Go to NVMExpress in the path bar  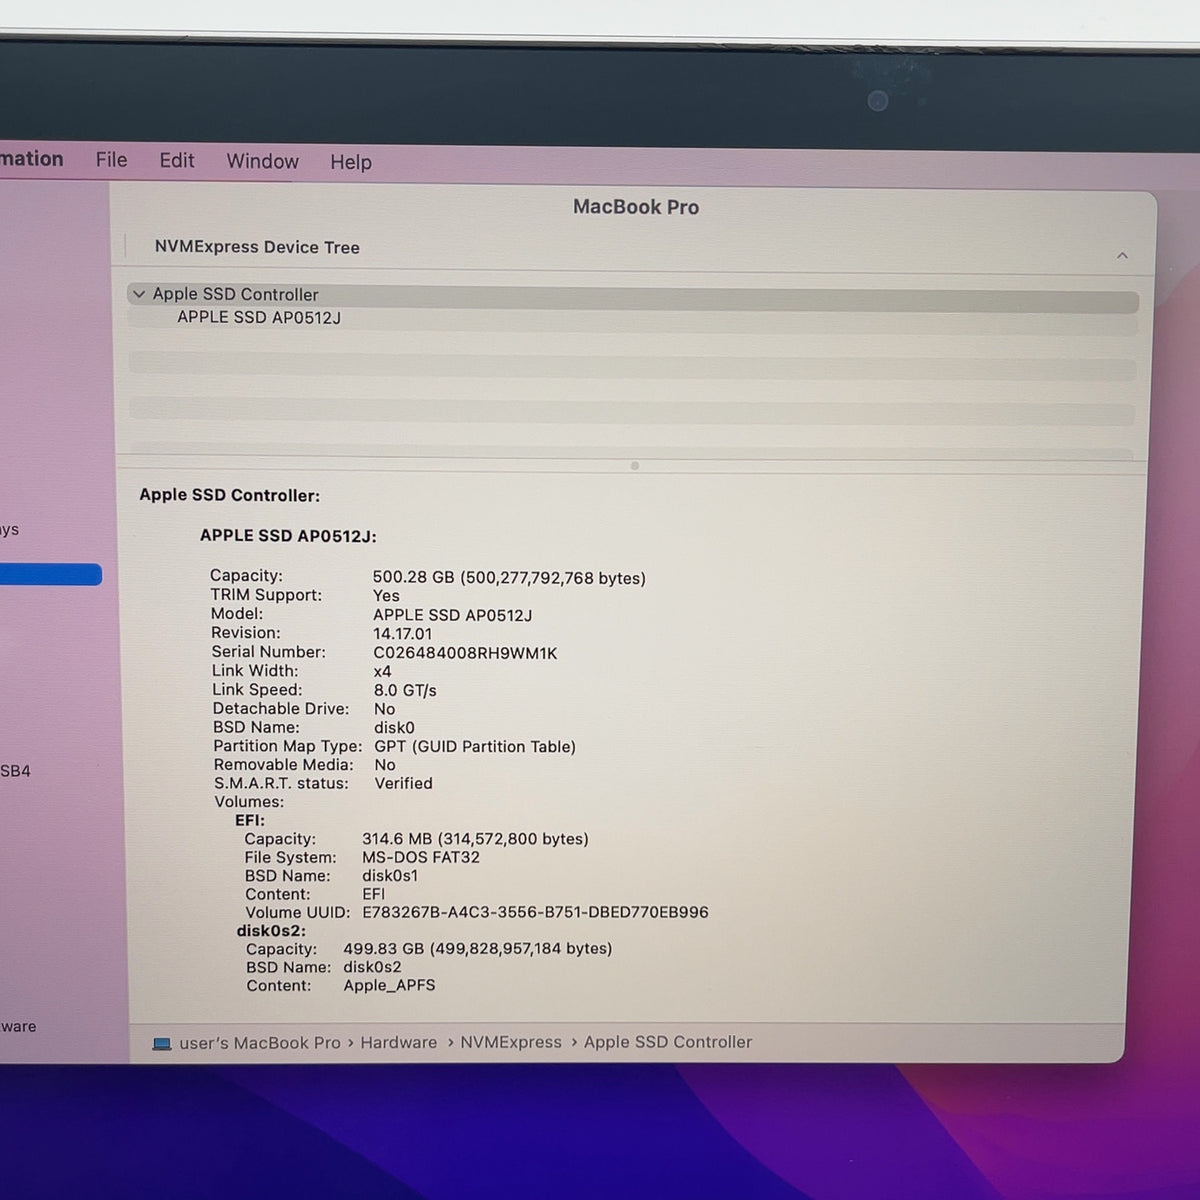pyautogui.click(x=511, y=1042)
